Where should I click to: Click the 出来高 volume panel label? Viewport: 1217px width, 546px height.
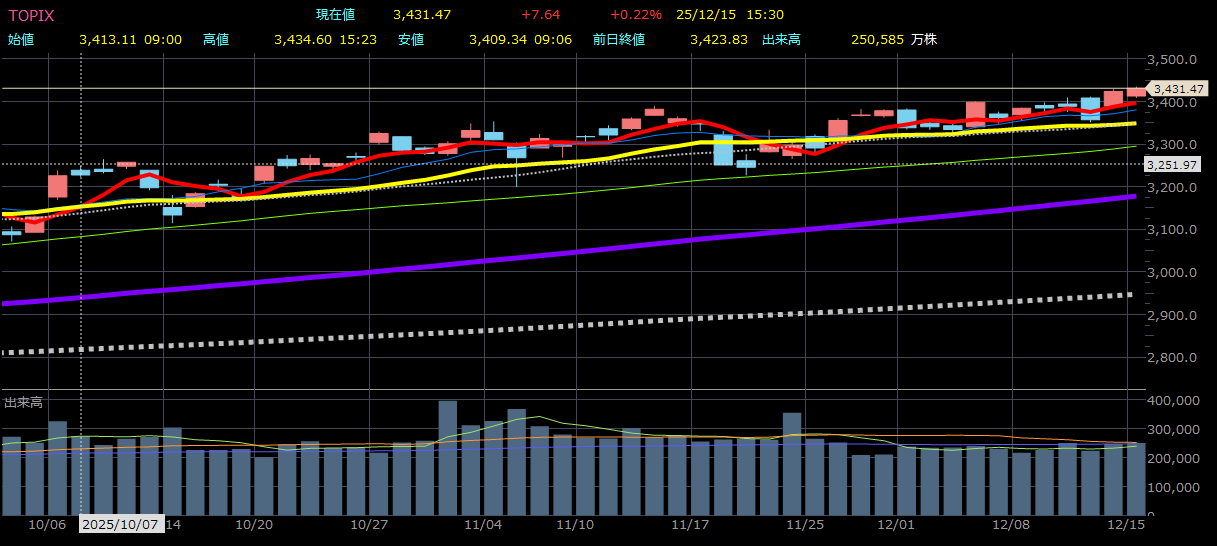pyautogui.click(x=23, y=402)
